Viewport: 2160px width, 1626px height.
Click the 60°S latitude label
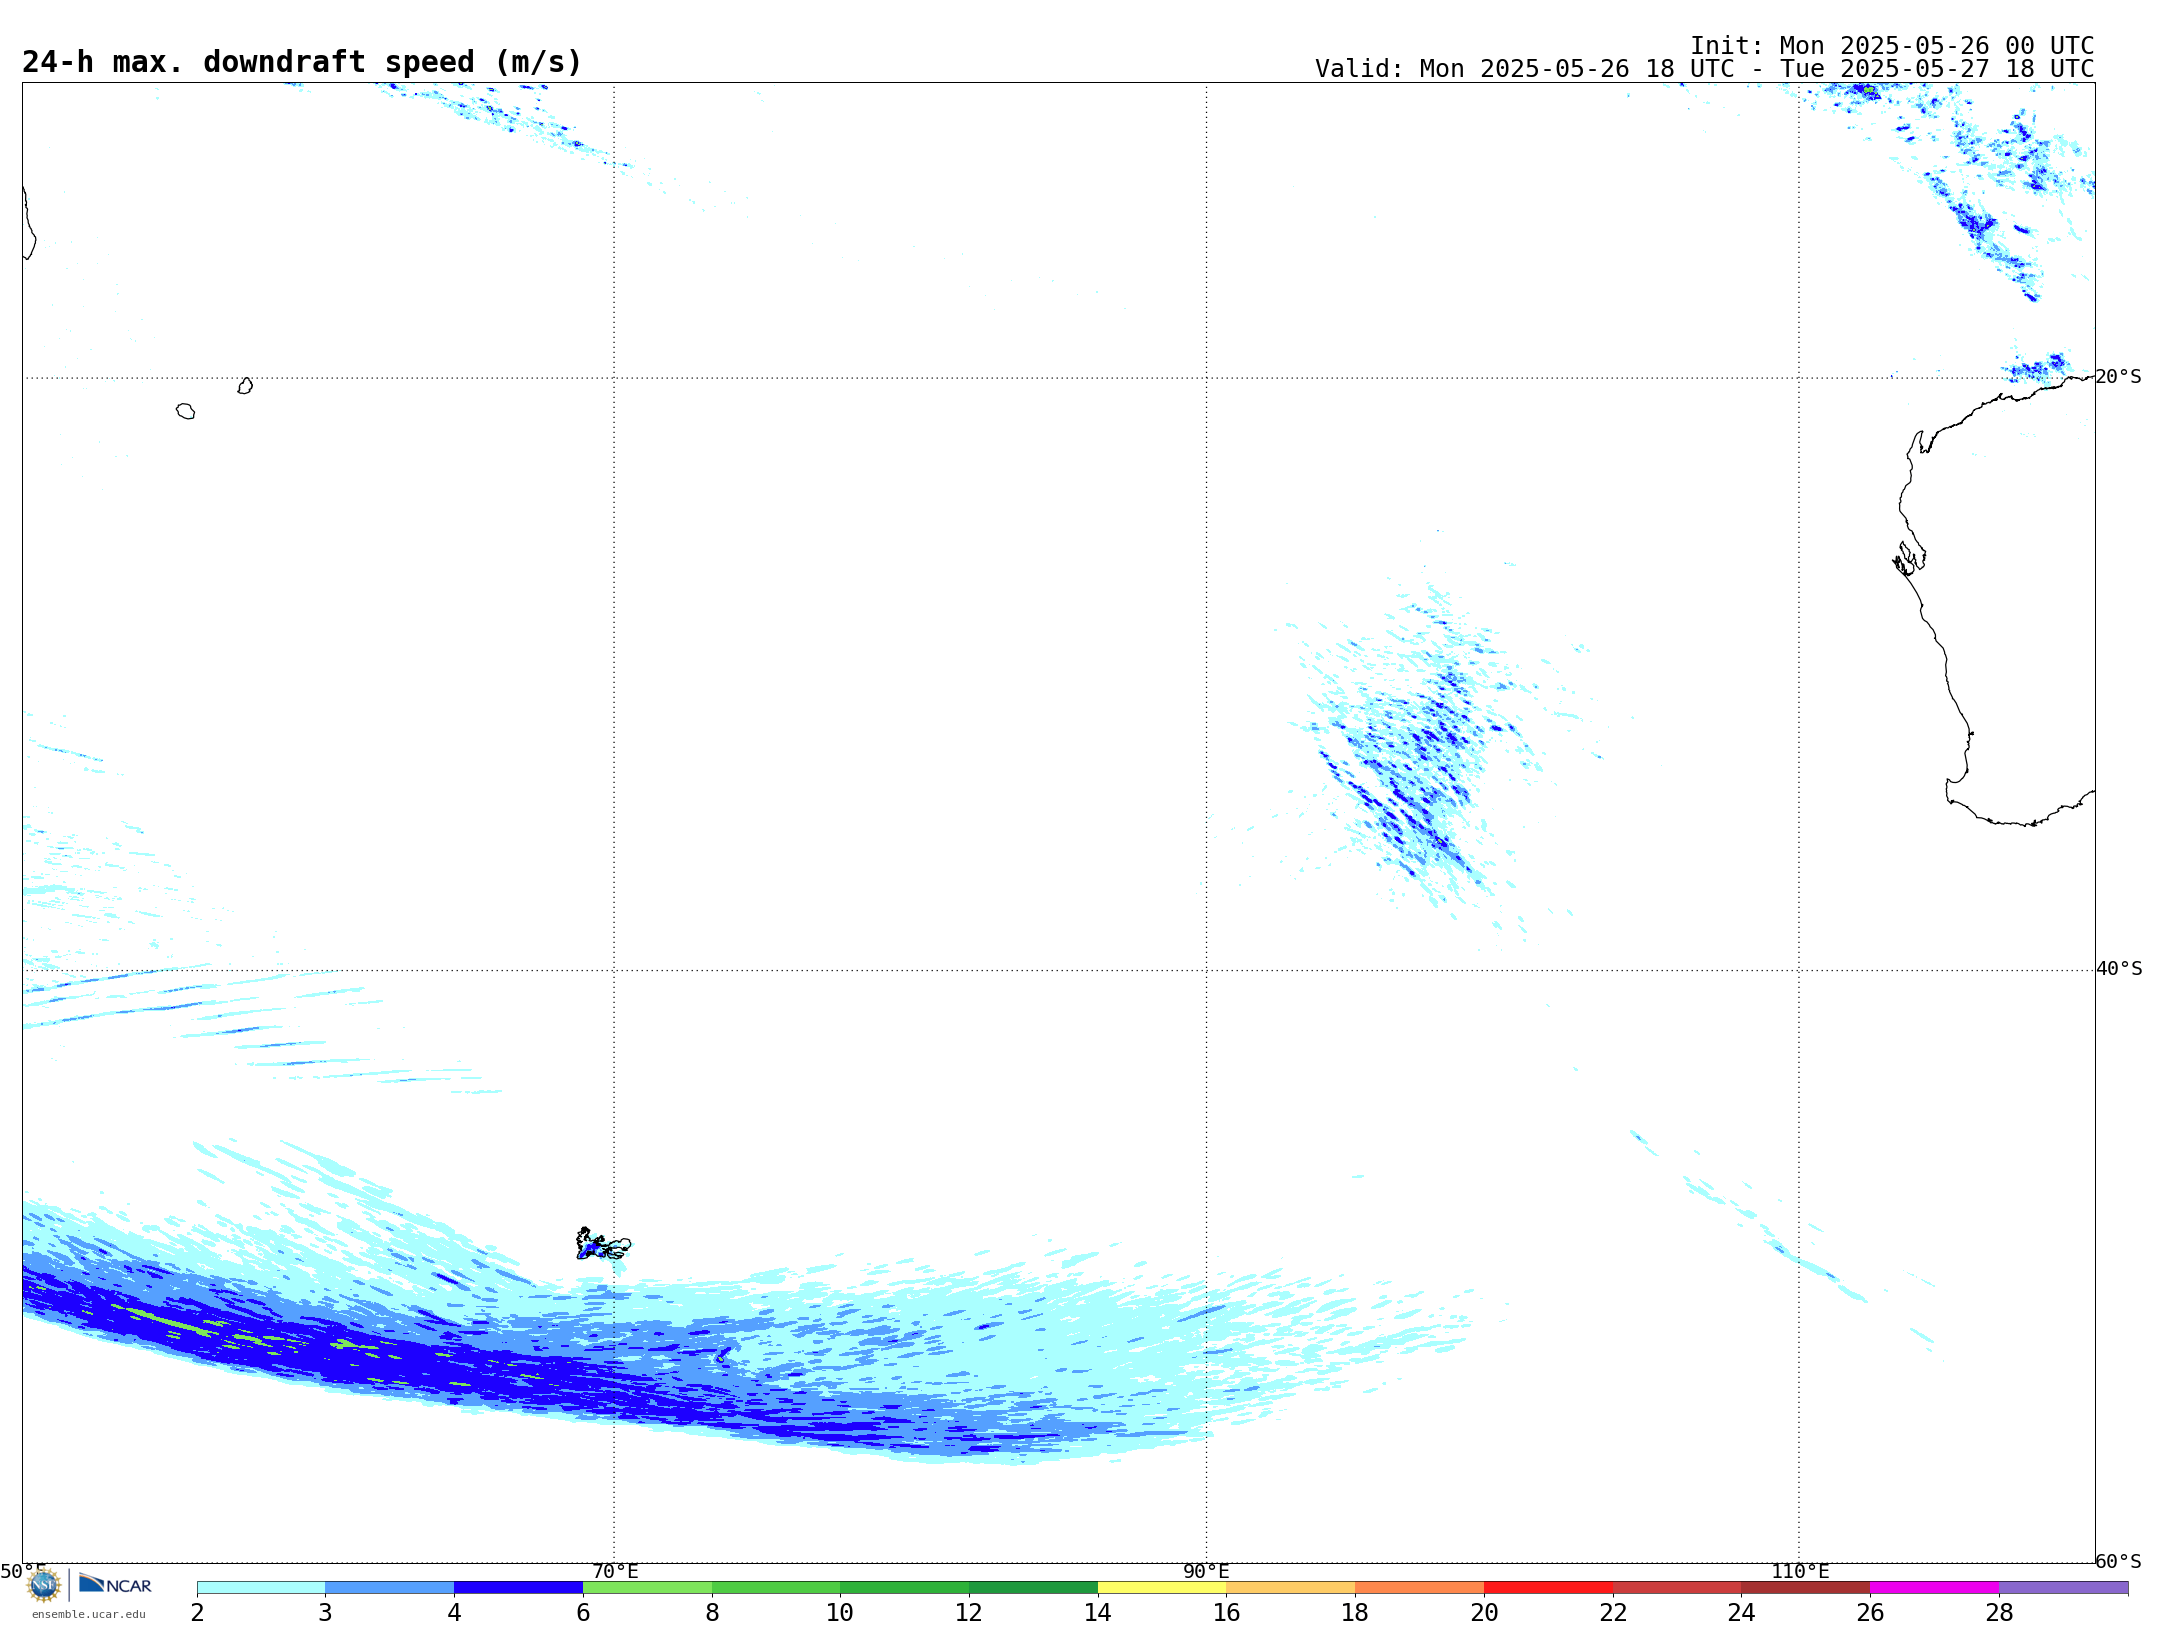2119,1561
